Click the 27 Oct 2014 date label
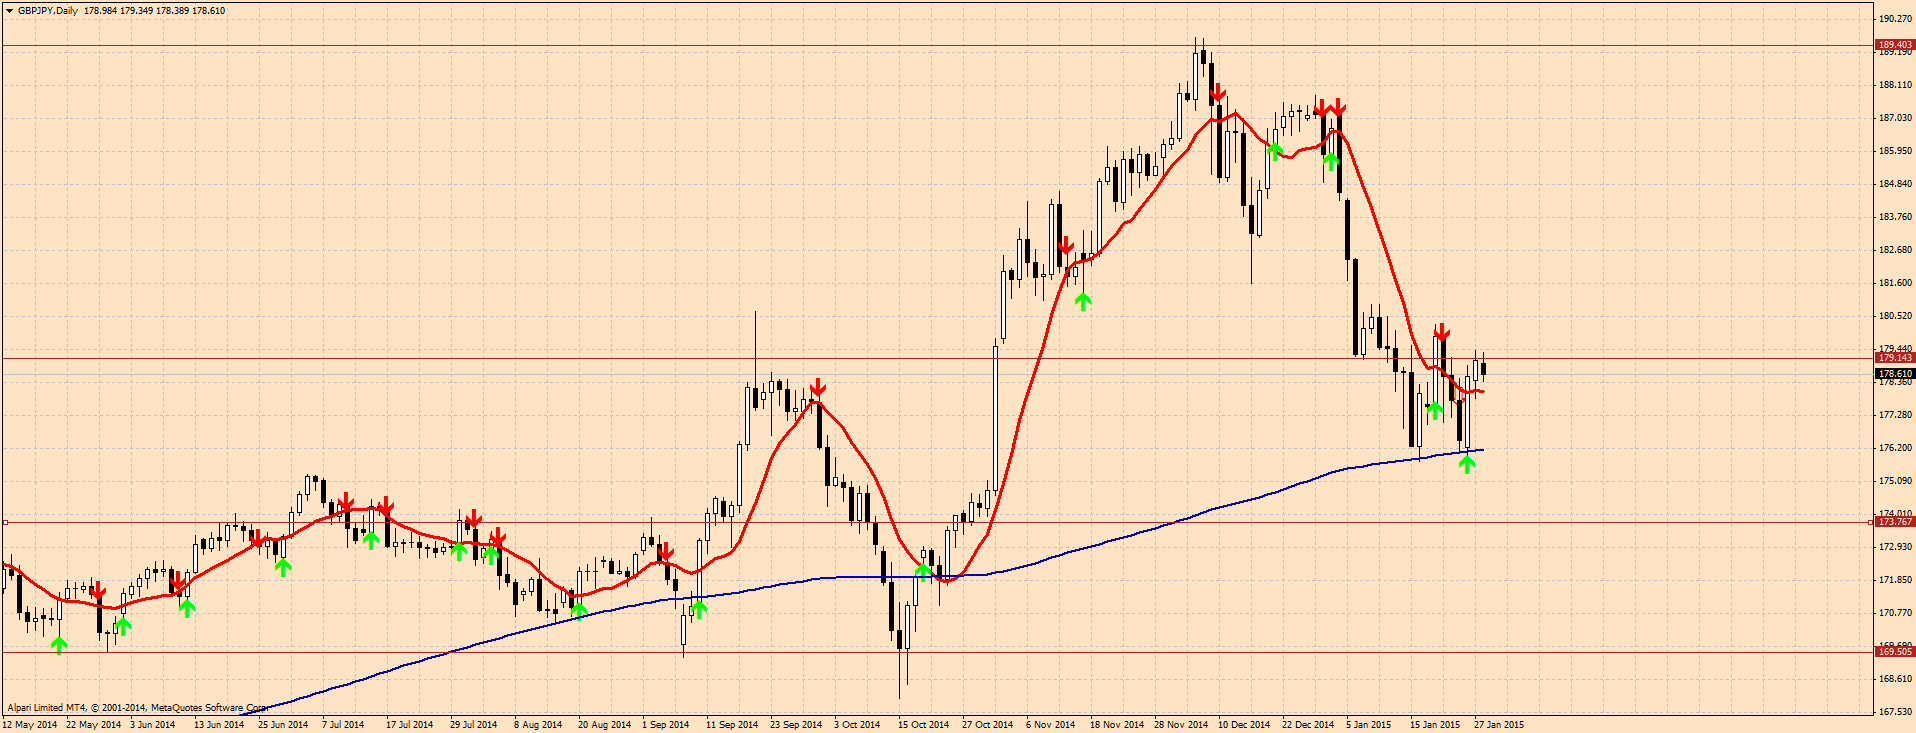The width and height of the screenshot is (1916, 733). click(988, 725)
